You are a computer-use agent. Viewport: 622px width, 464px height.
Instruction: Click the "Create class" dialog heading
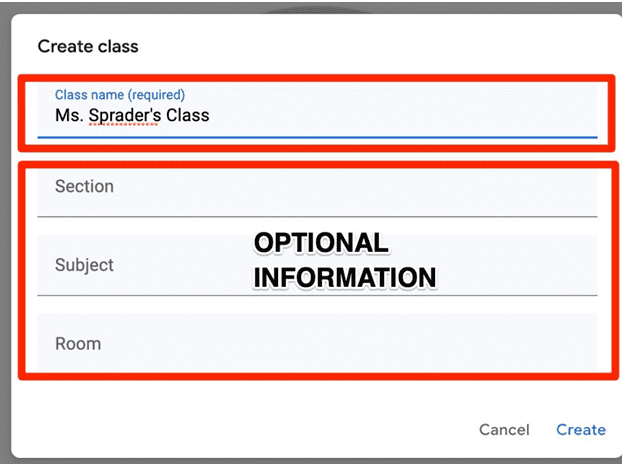click(88, 46)
